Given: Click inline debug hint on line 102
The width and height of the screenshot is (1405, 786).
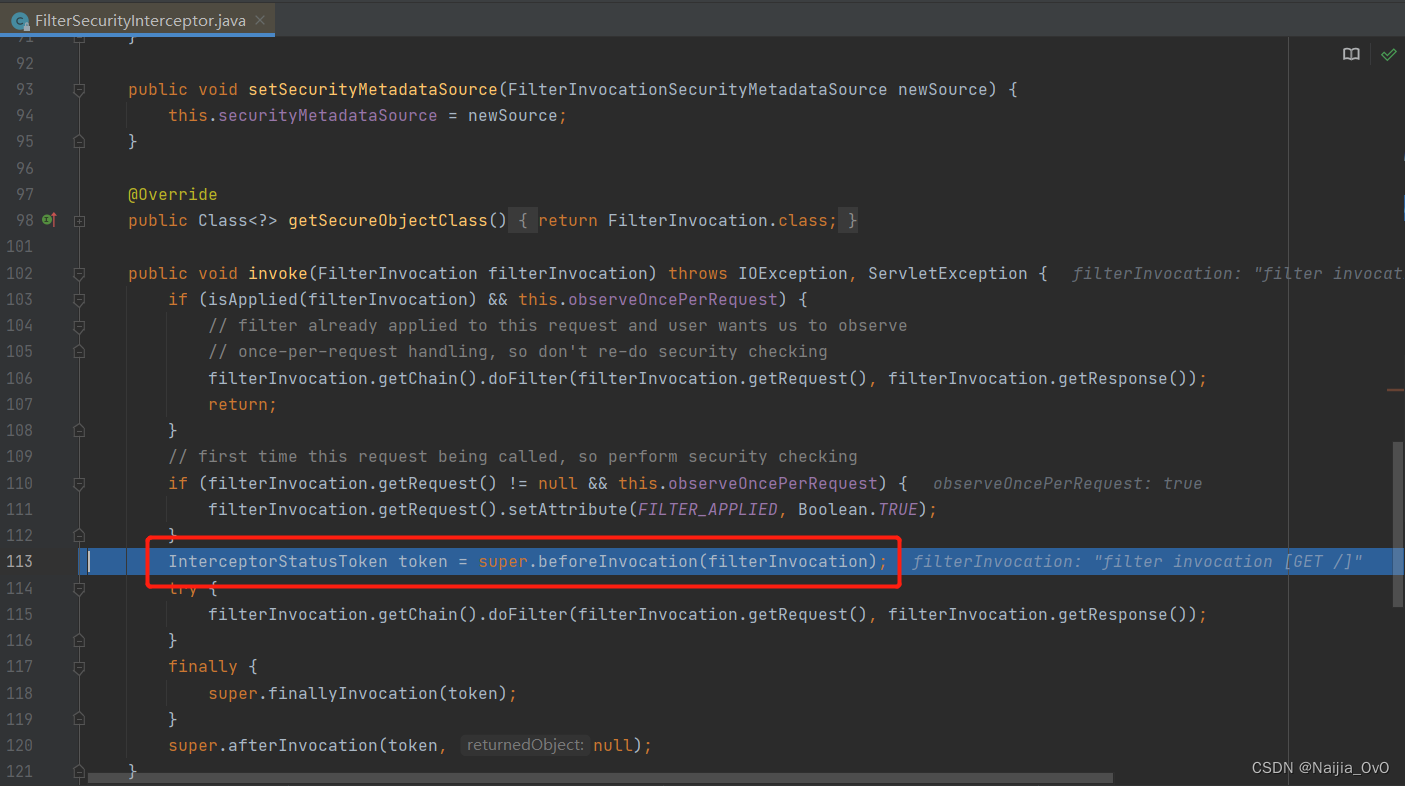Looking at the screenshot, I should (x=1238, y=273).
